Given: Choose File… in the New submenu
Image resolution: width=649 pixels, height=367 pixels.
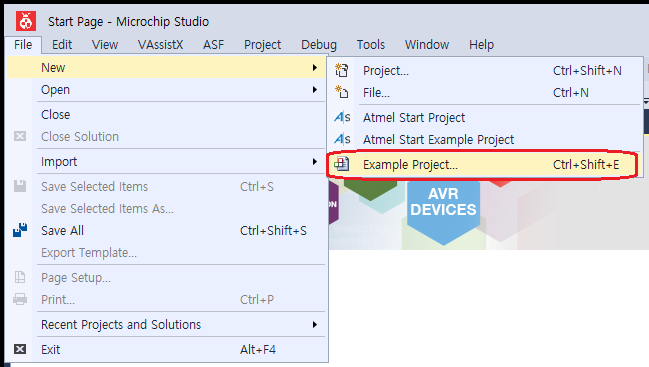Looking at the screenshot, I should [x=485, y=92].
